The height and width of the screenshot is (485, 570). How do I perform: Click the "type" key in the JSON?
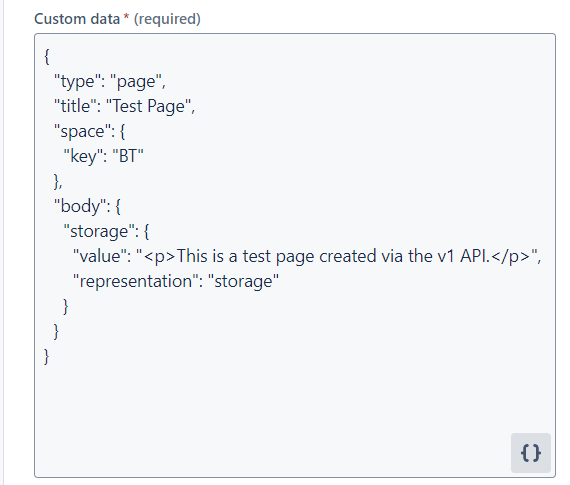(77, 81)
